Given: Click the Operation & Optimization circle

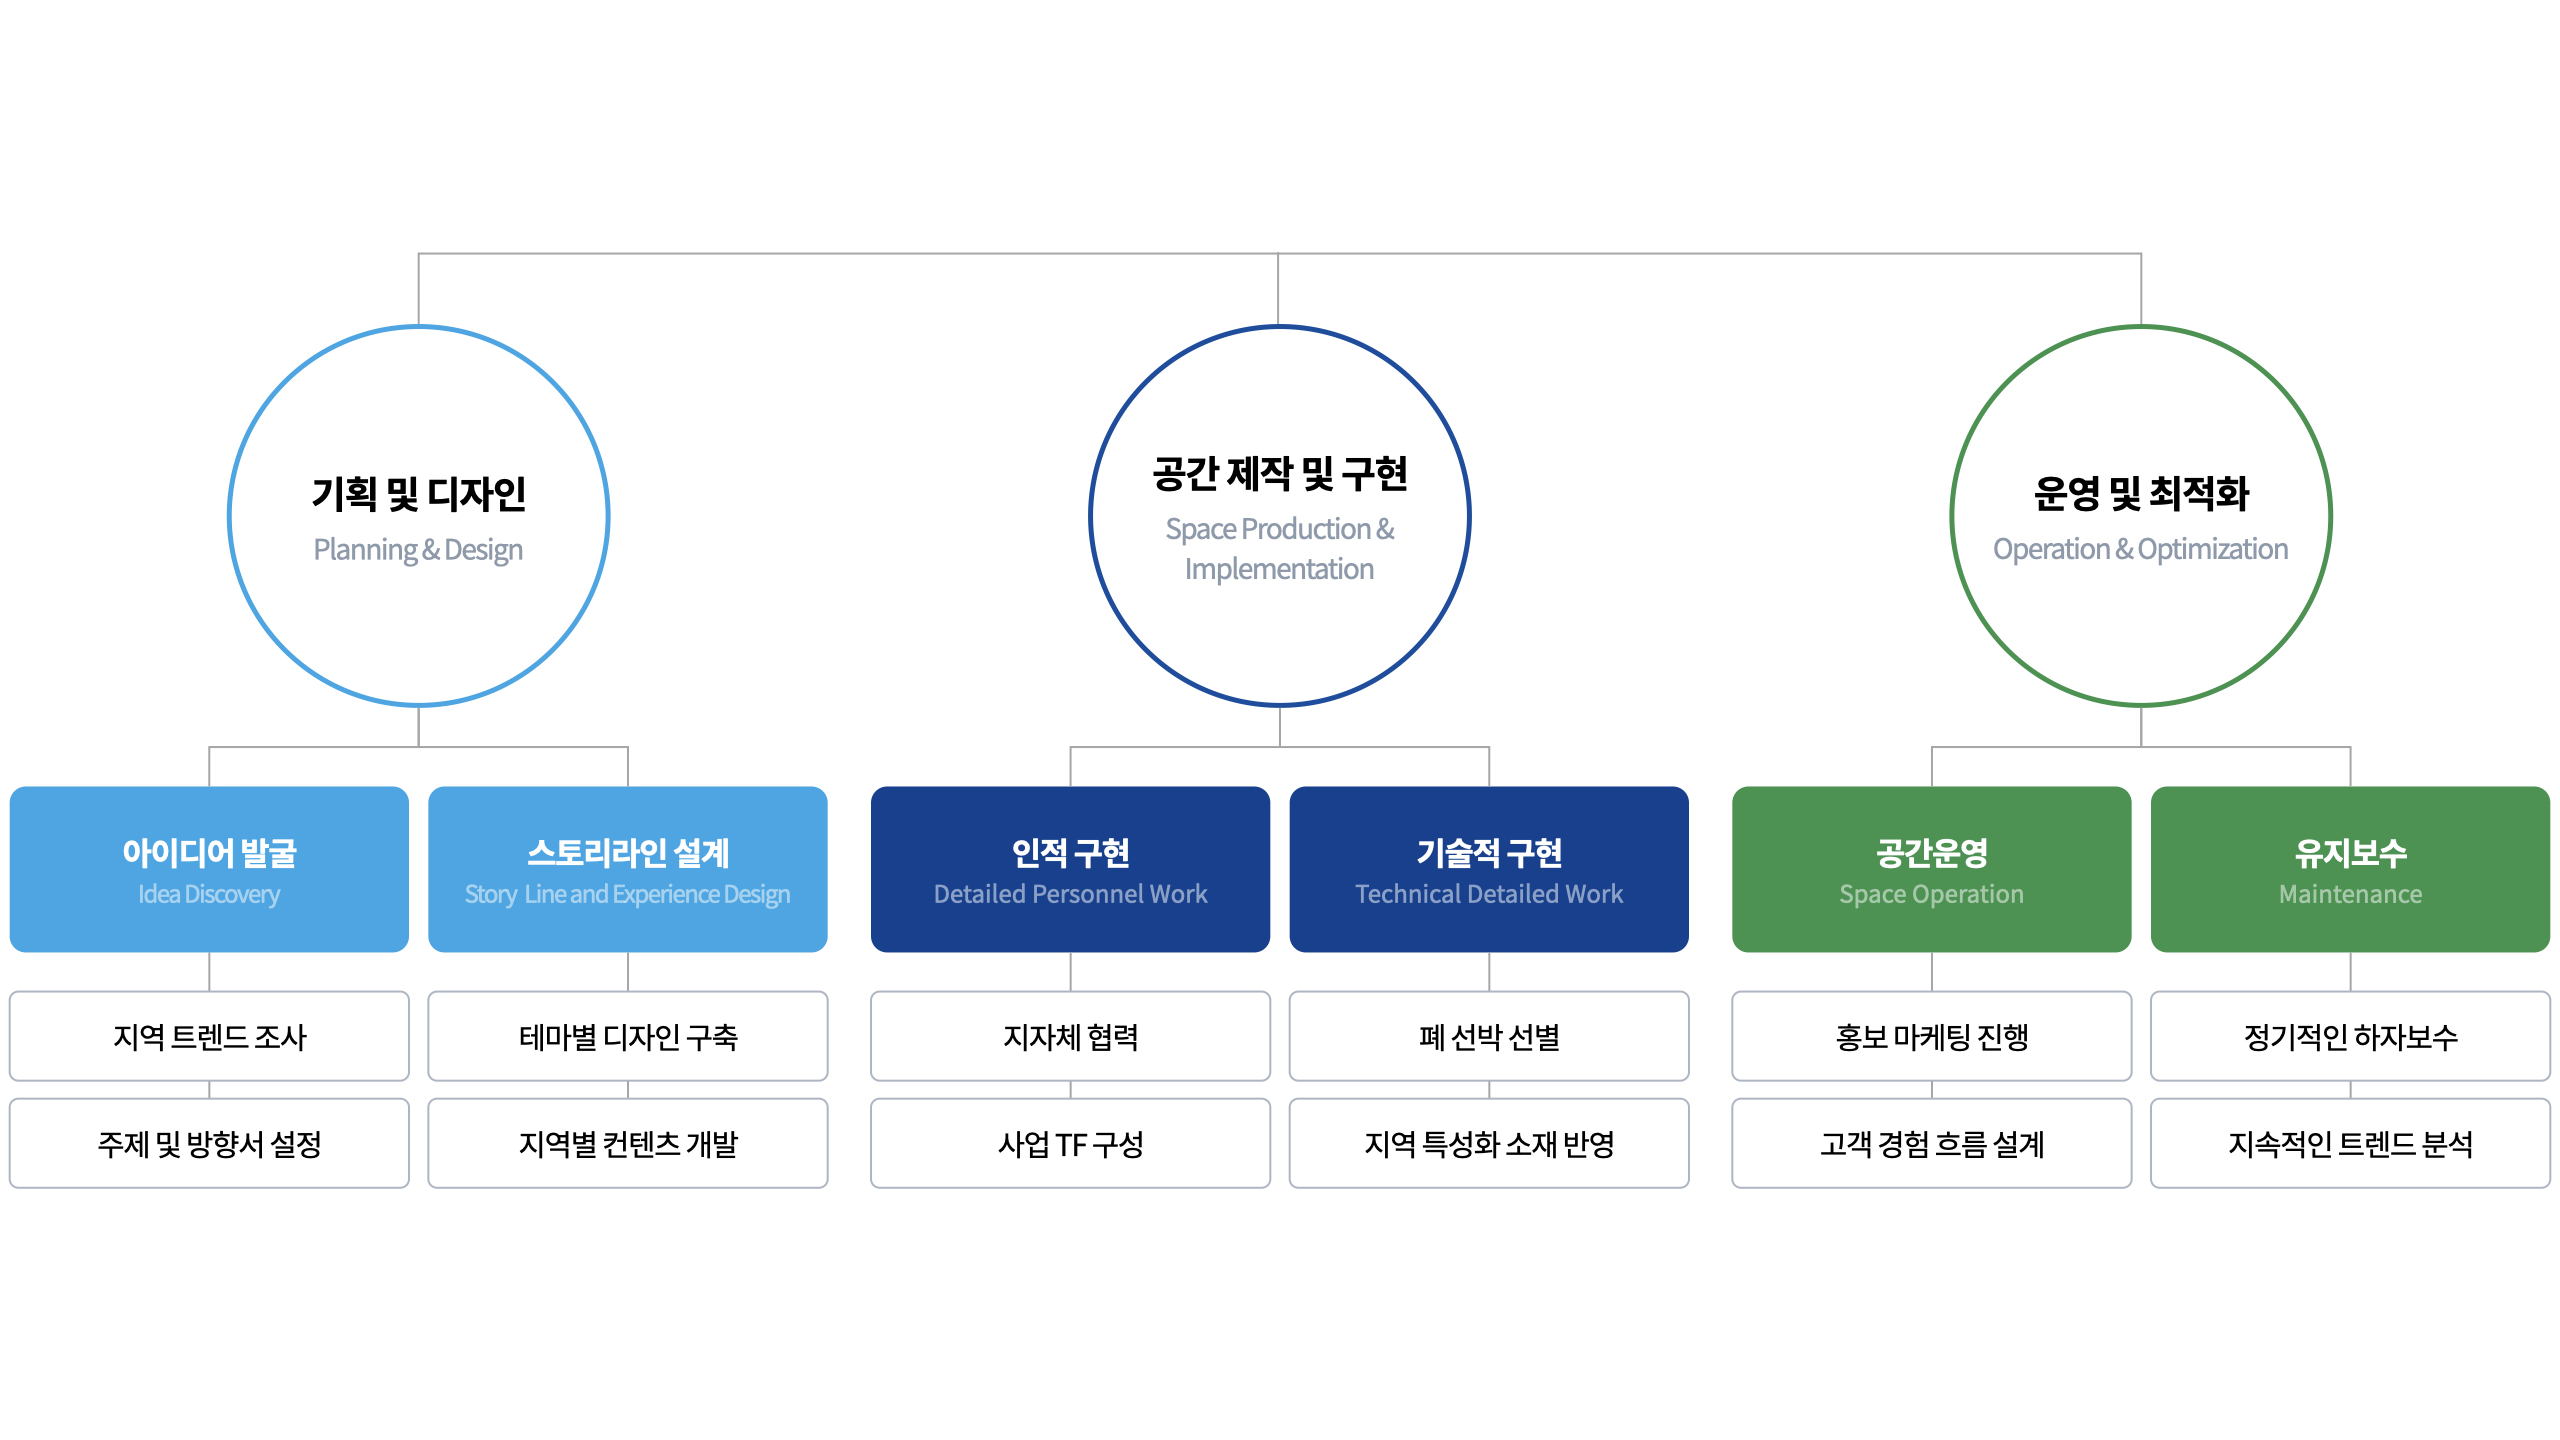Looking at the screenshot, I should pos(2141,516).
